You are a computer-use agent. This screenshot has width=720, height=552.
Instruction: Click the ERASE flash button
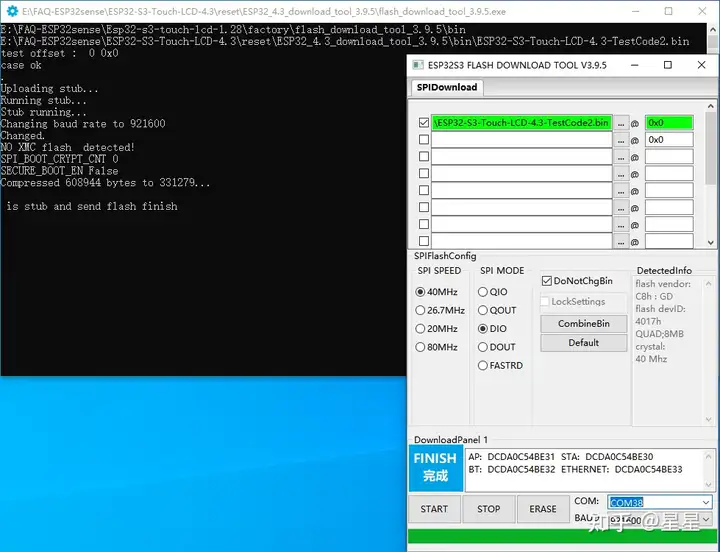[x=543, y=509]
